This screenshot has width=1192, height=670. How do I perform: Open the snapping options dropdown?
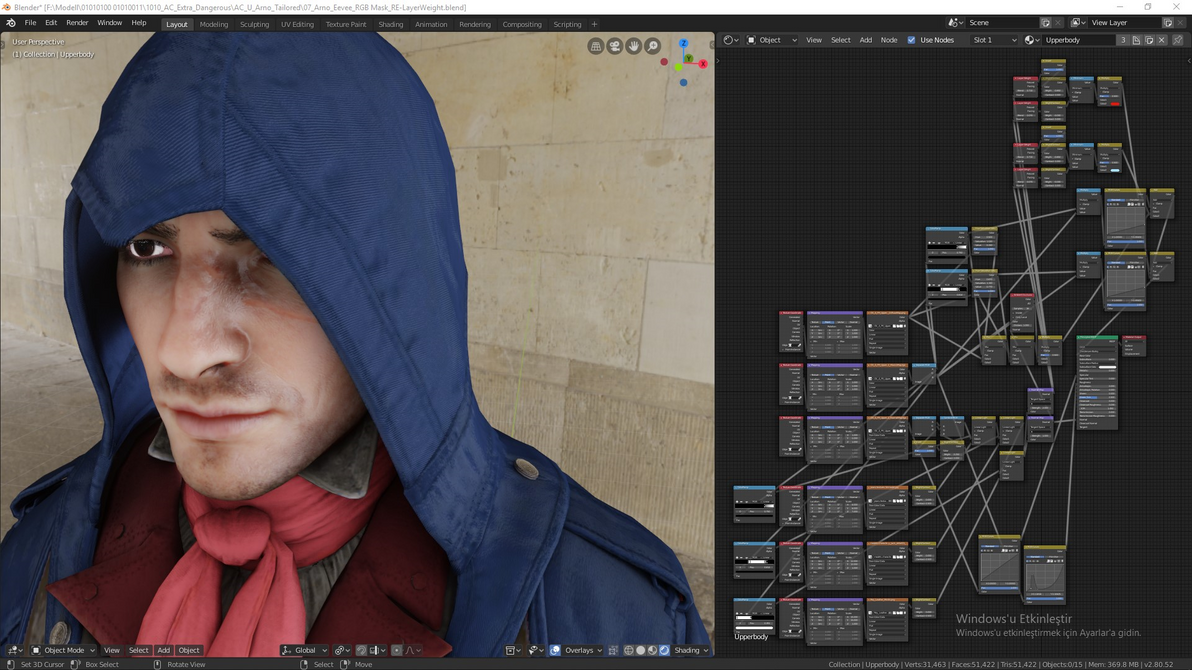point(377,650)
